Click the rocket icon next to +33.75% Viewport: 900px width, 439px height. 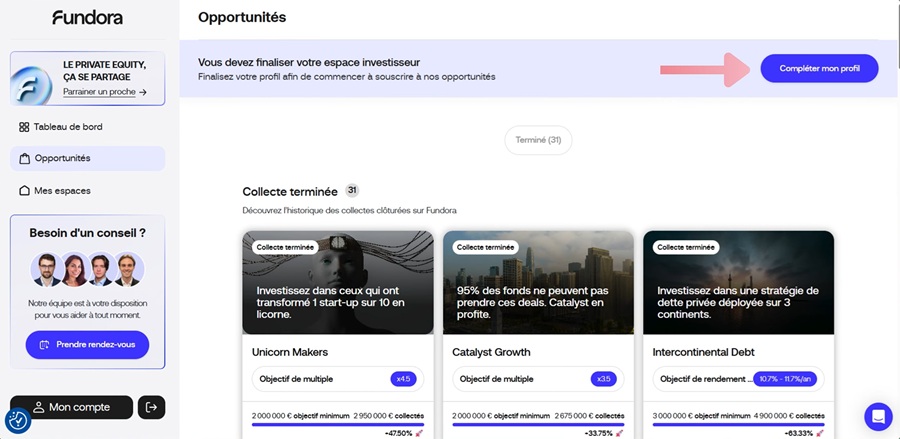[x=619, y=433]
